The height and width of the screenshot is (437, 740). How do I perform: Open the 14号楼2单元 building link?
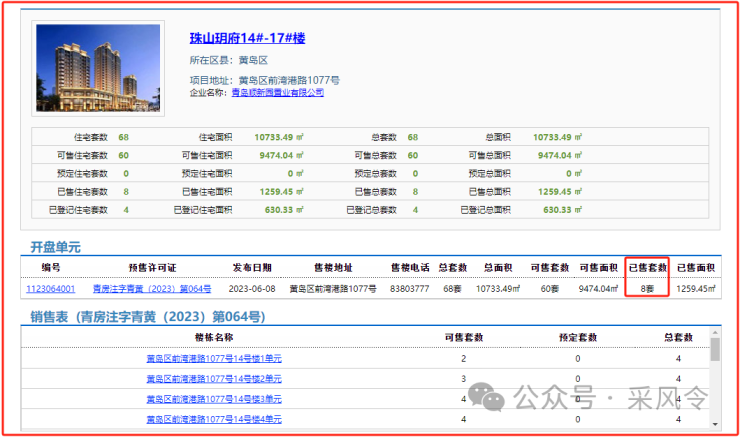[213, 378]
